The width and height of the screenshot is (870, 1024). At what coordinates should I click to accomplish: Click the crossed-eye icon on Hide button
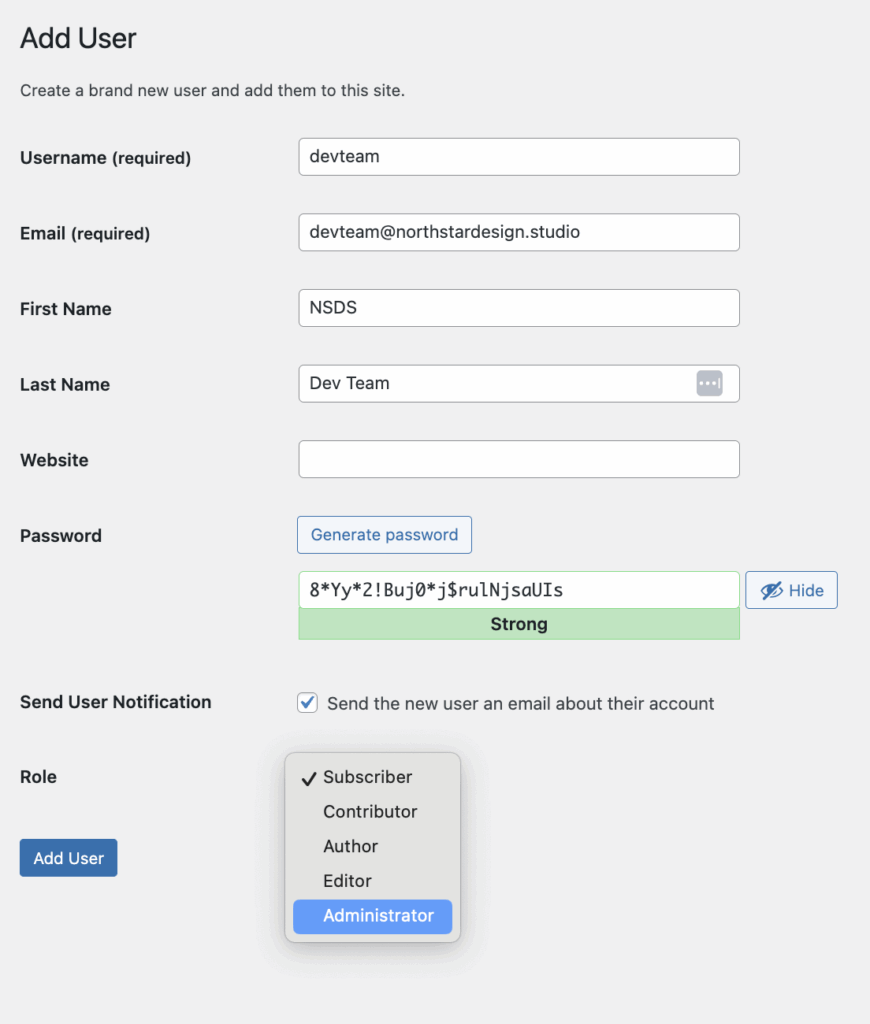click(x=771, y=590)
